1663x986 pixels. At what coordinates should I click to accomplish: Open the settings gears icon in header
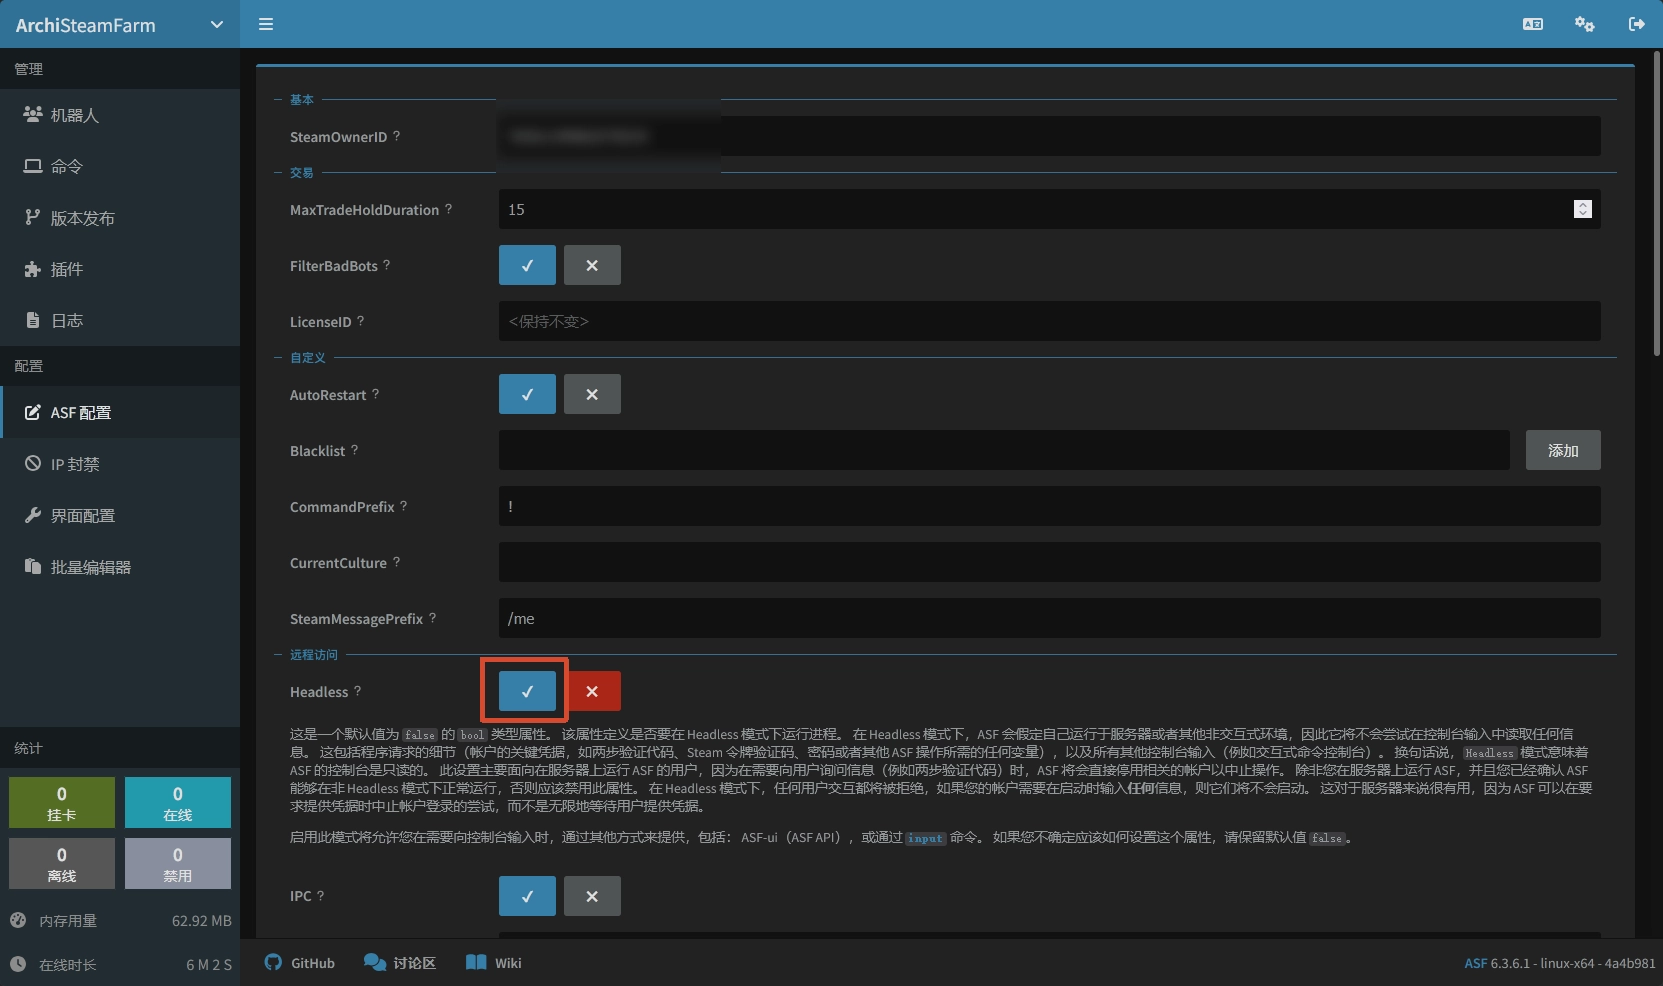point(1585,24)
